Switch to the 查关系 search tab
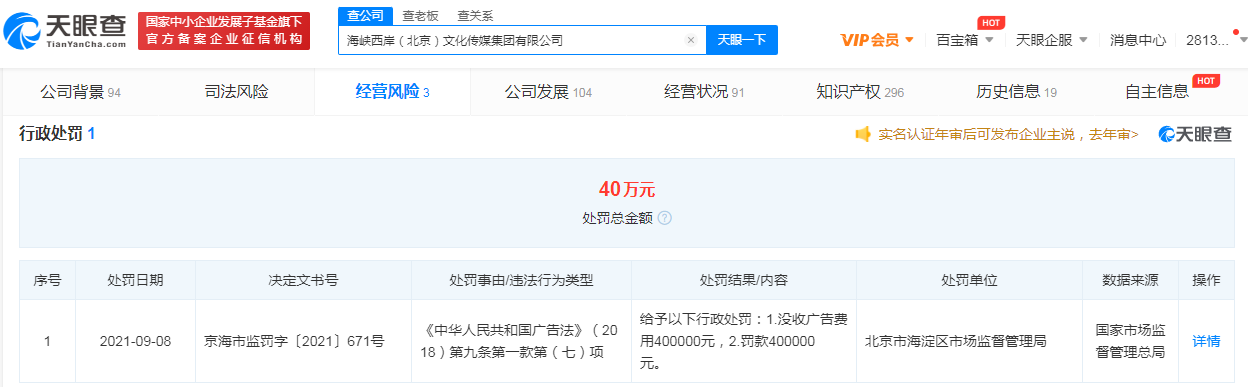The image size is (1248, 387). click(475, 16)
